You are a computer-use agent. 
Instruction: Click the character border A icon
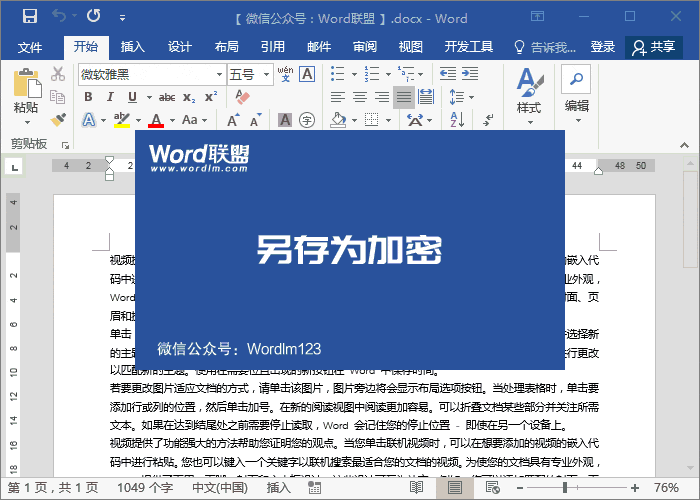[x=308, y=74]
